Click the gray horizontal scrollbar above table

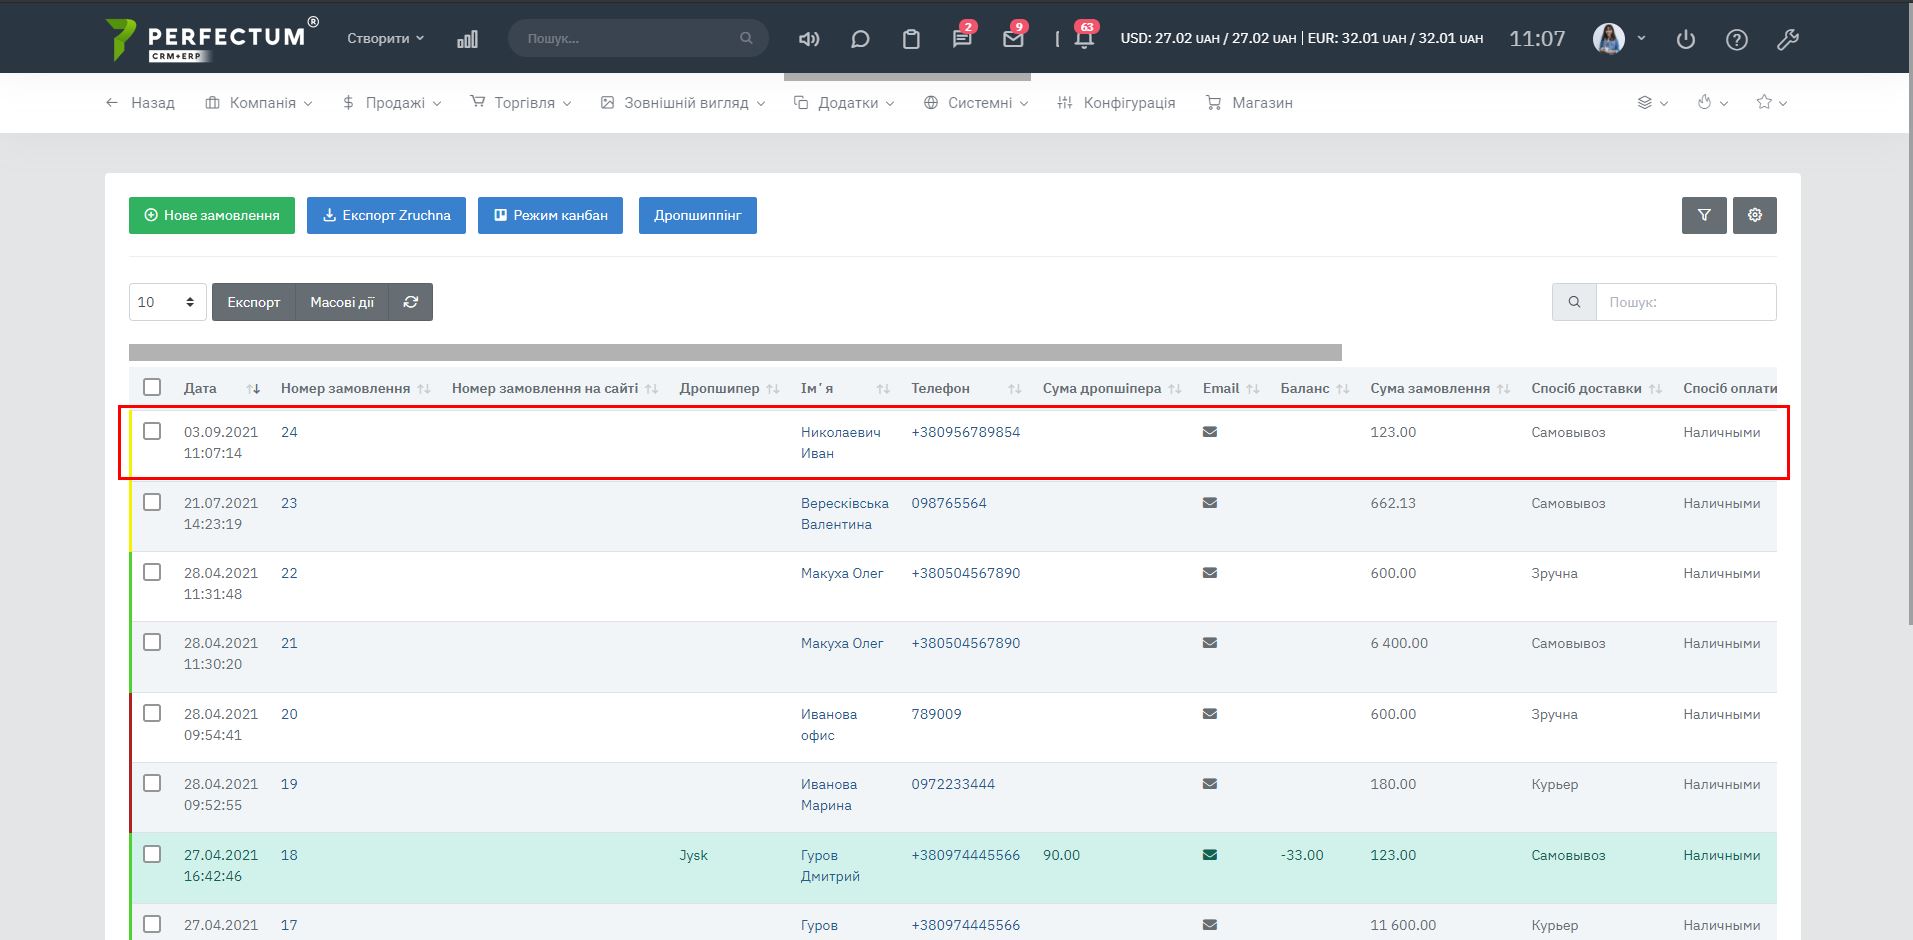click(x=735, y=352)
